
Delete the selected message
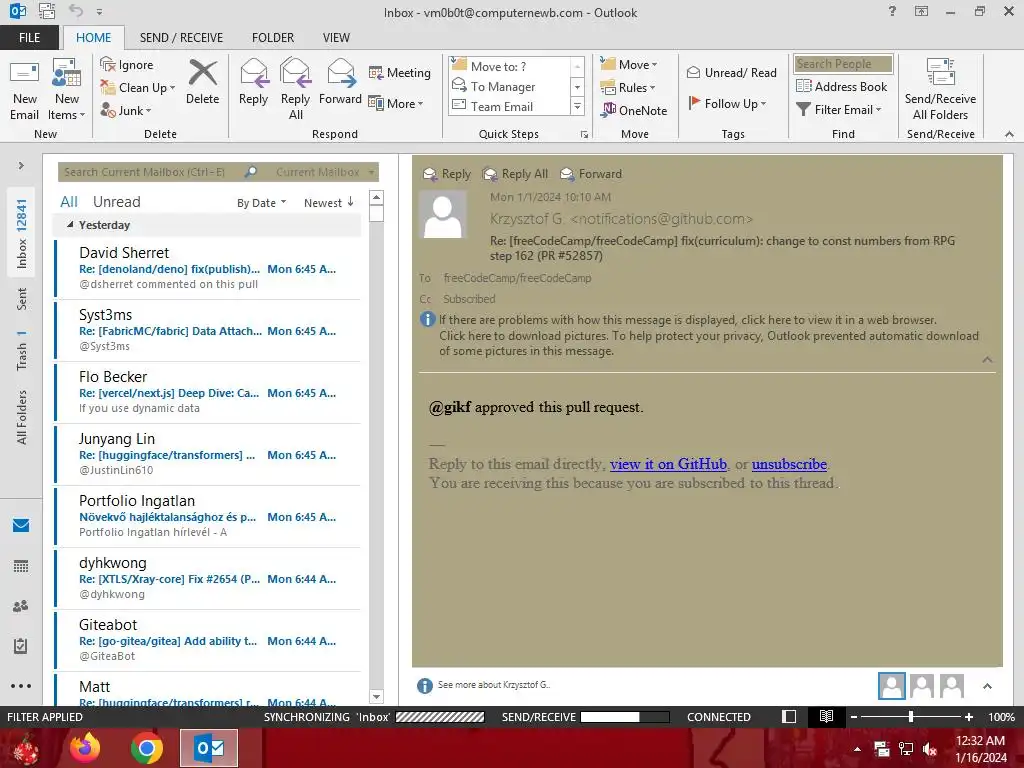202,82
